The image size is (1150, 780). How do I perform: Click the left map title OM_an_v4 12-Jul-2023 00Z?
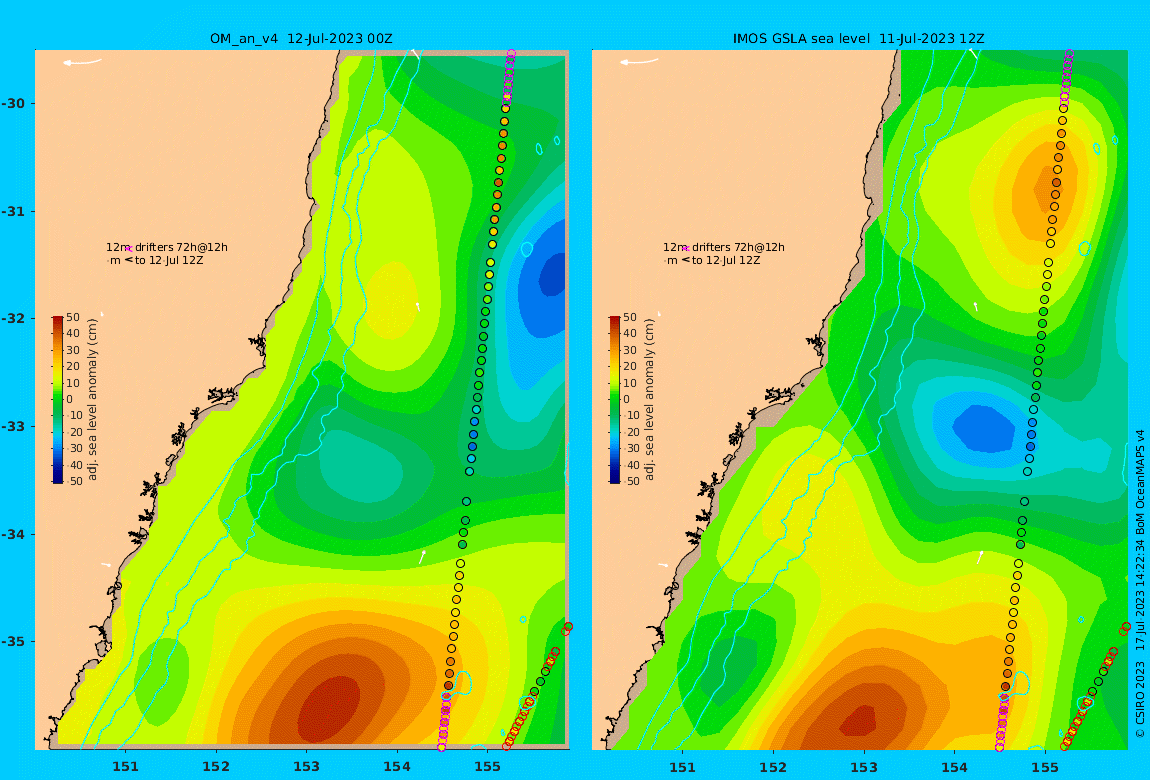pyautogui.click(x=301, y=39)
